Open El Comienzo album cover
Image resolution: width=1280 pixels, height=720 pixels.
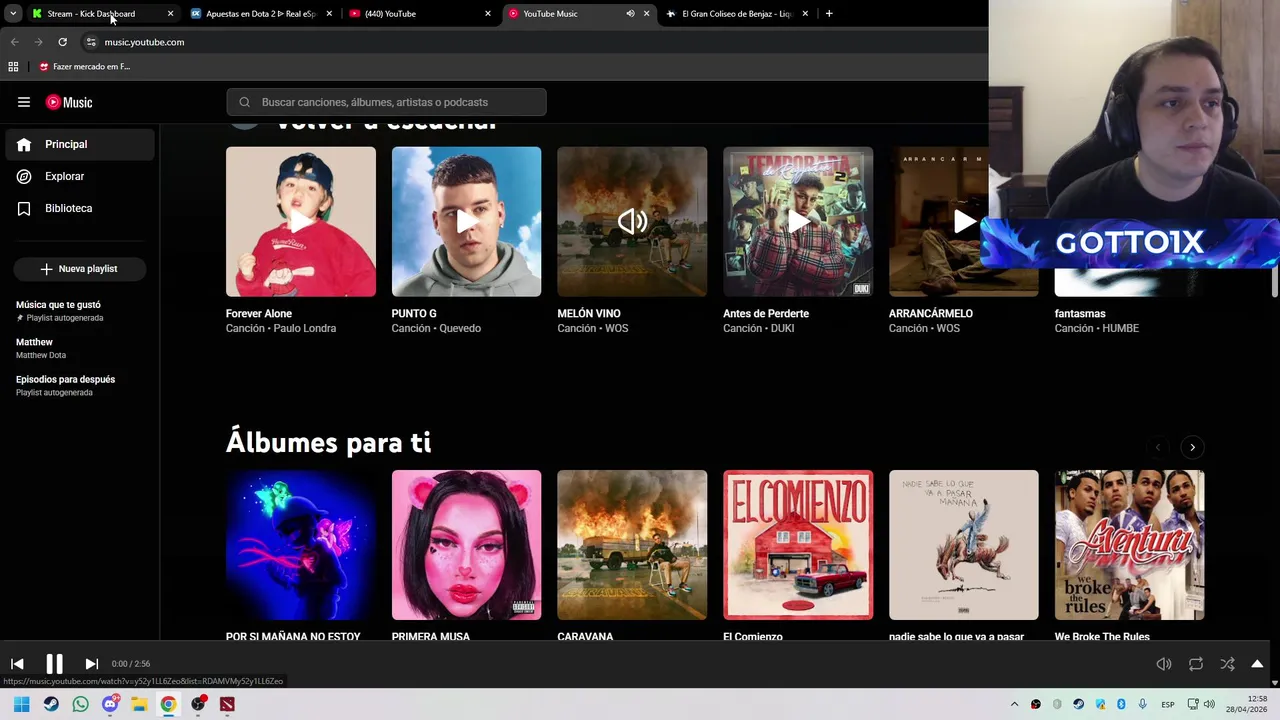[798, 545]
